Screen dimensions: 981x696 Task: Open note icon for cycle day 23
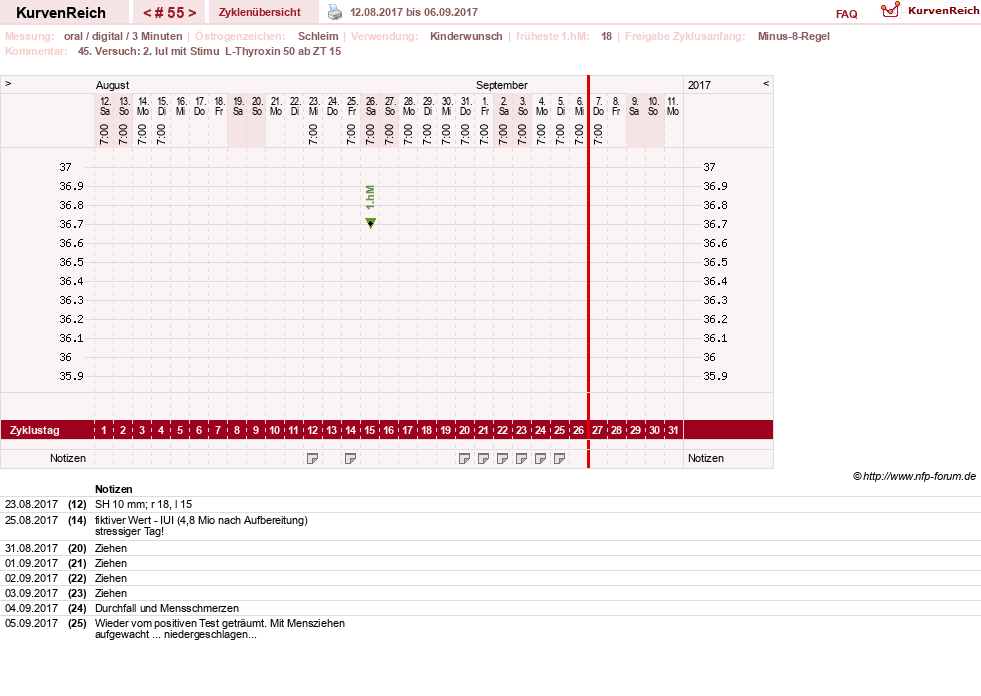(x=521, y=459)
